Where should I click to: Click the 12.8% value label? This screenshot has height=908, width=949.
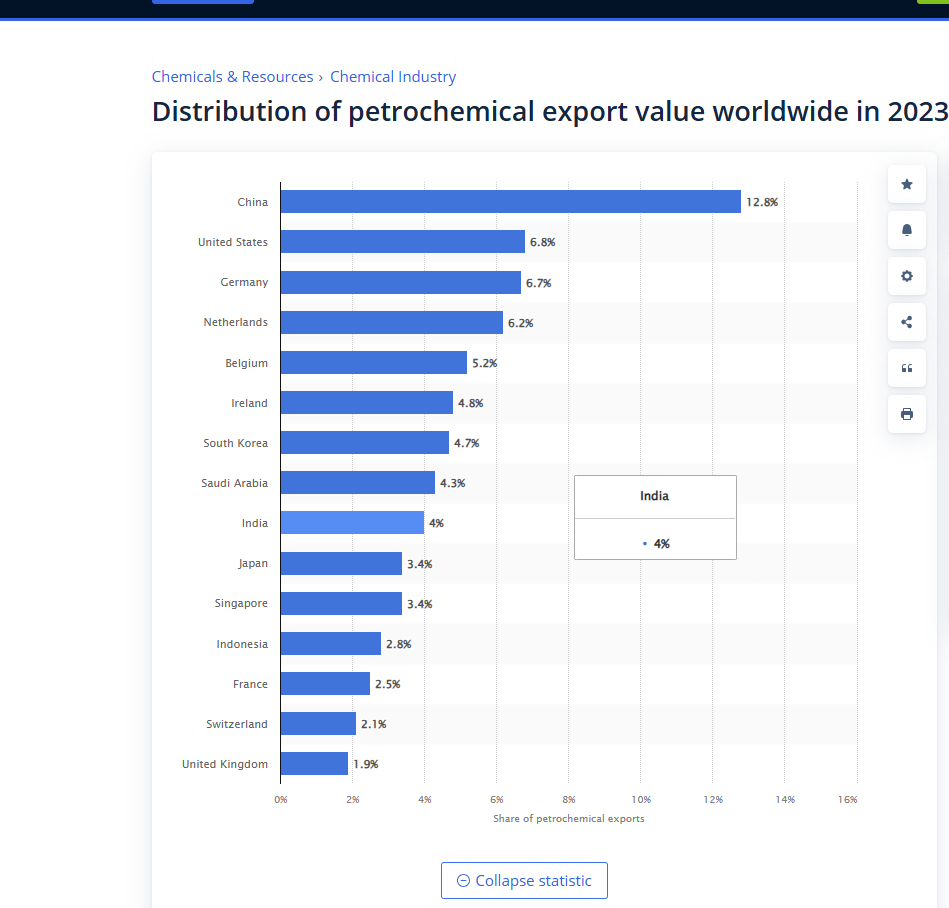coord(762,202)
